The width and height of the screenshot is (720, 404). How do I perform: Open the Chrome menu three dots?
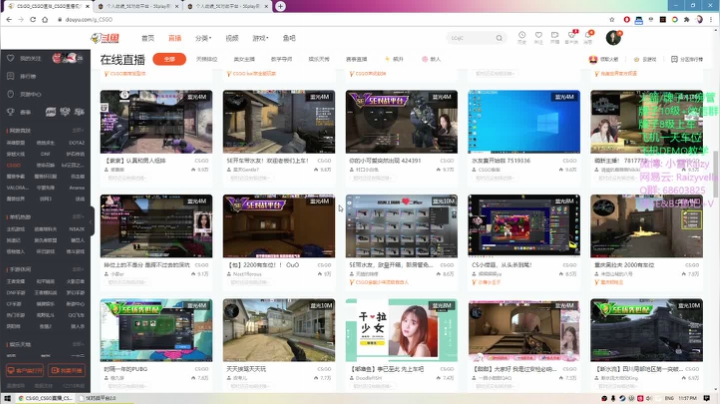point(711,20)
